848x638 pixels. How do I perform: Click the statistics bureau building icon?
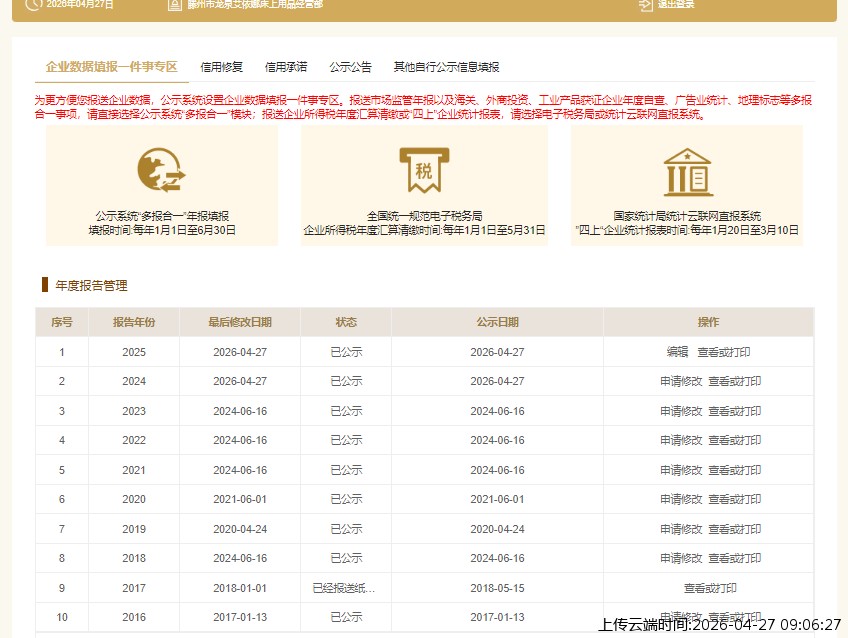point(687,173)
